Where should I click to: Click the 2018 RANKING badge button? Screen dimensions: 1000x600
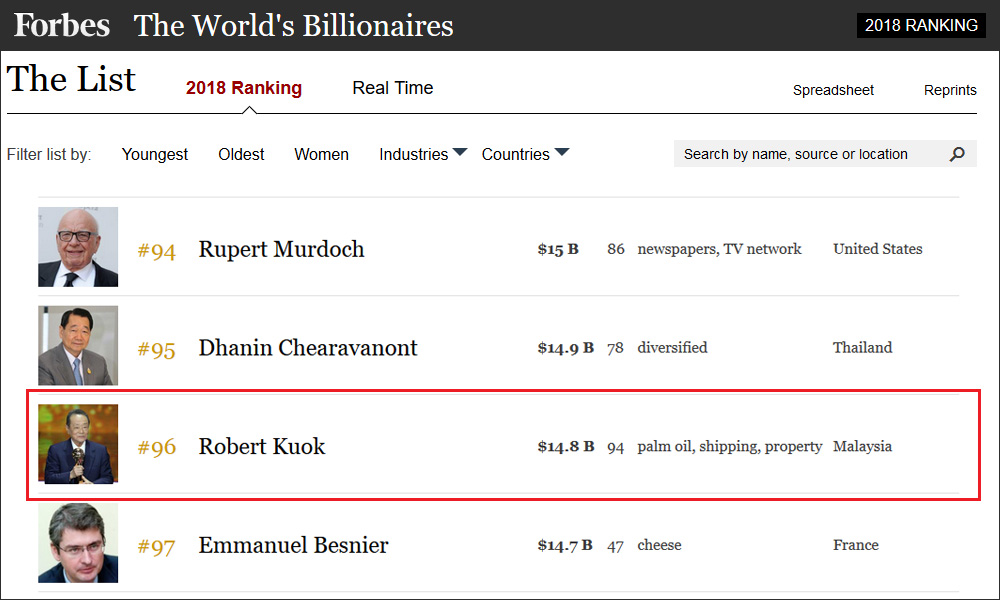click(x=921, y=26)
